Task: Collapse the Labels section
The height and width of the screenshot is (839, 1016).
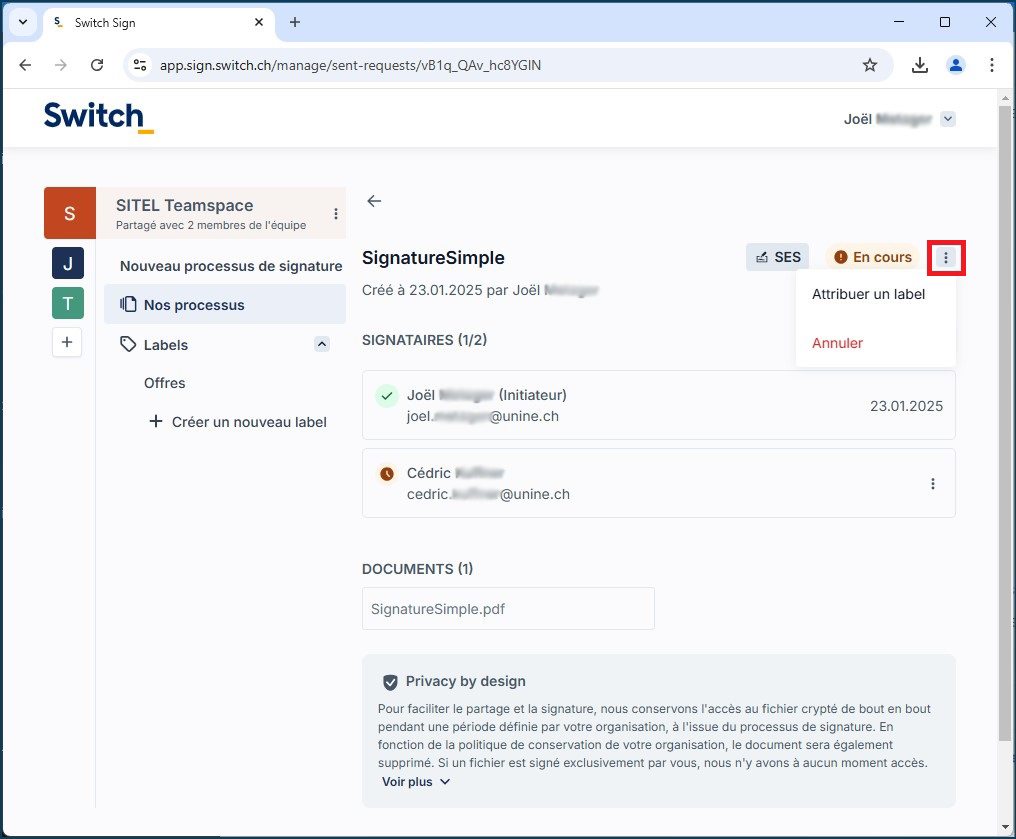Action: (x=322, y=344)
